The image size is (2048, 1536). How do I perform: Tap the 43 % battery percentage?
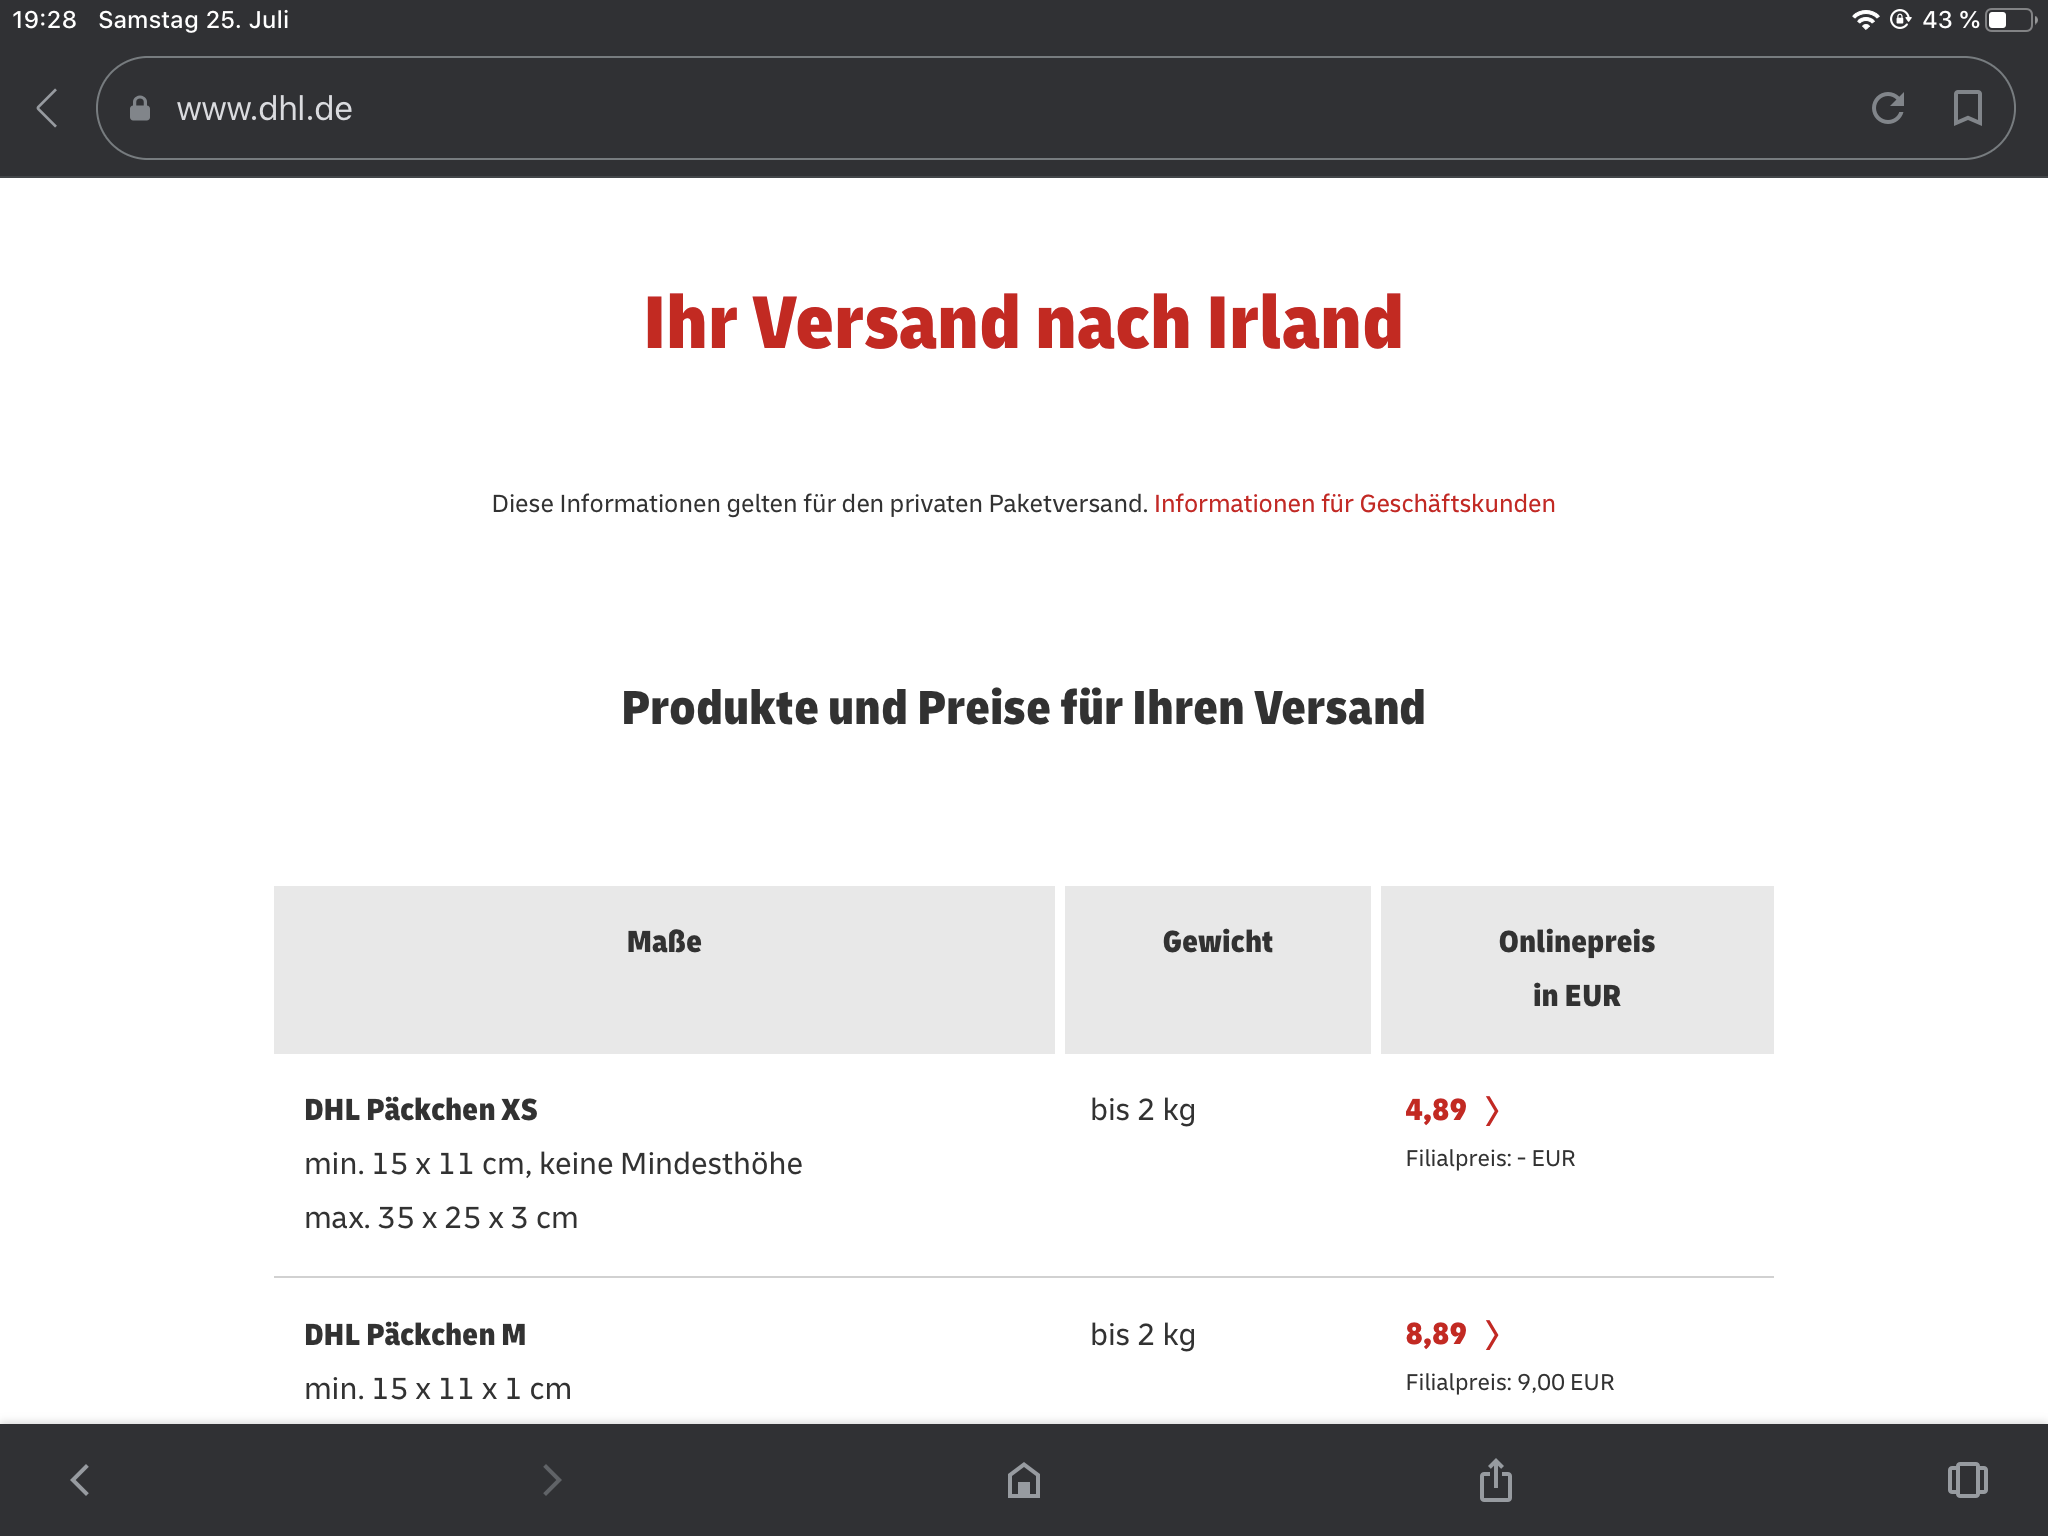point(1950,20)
